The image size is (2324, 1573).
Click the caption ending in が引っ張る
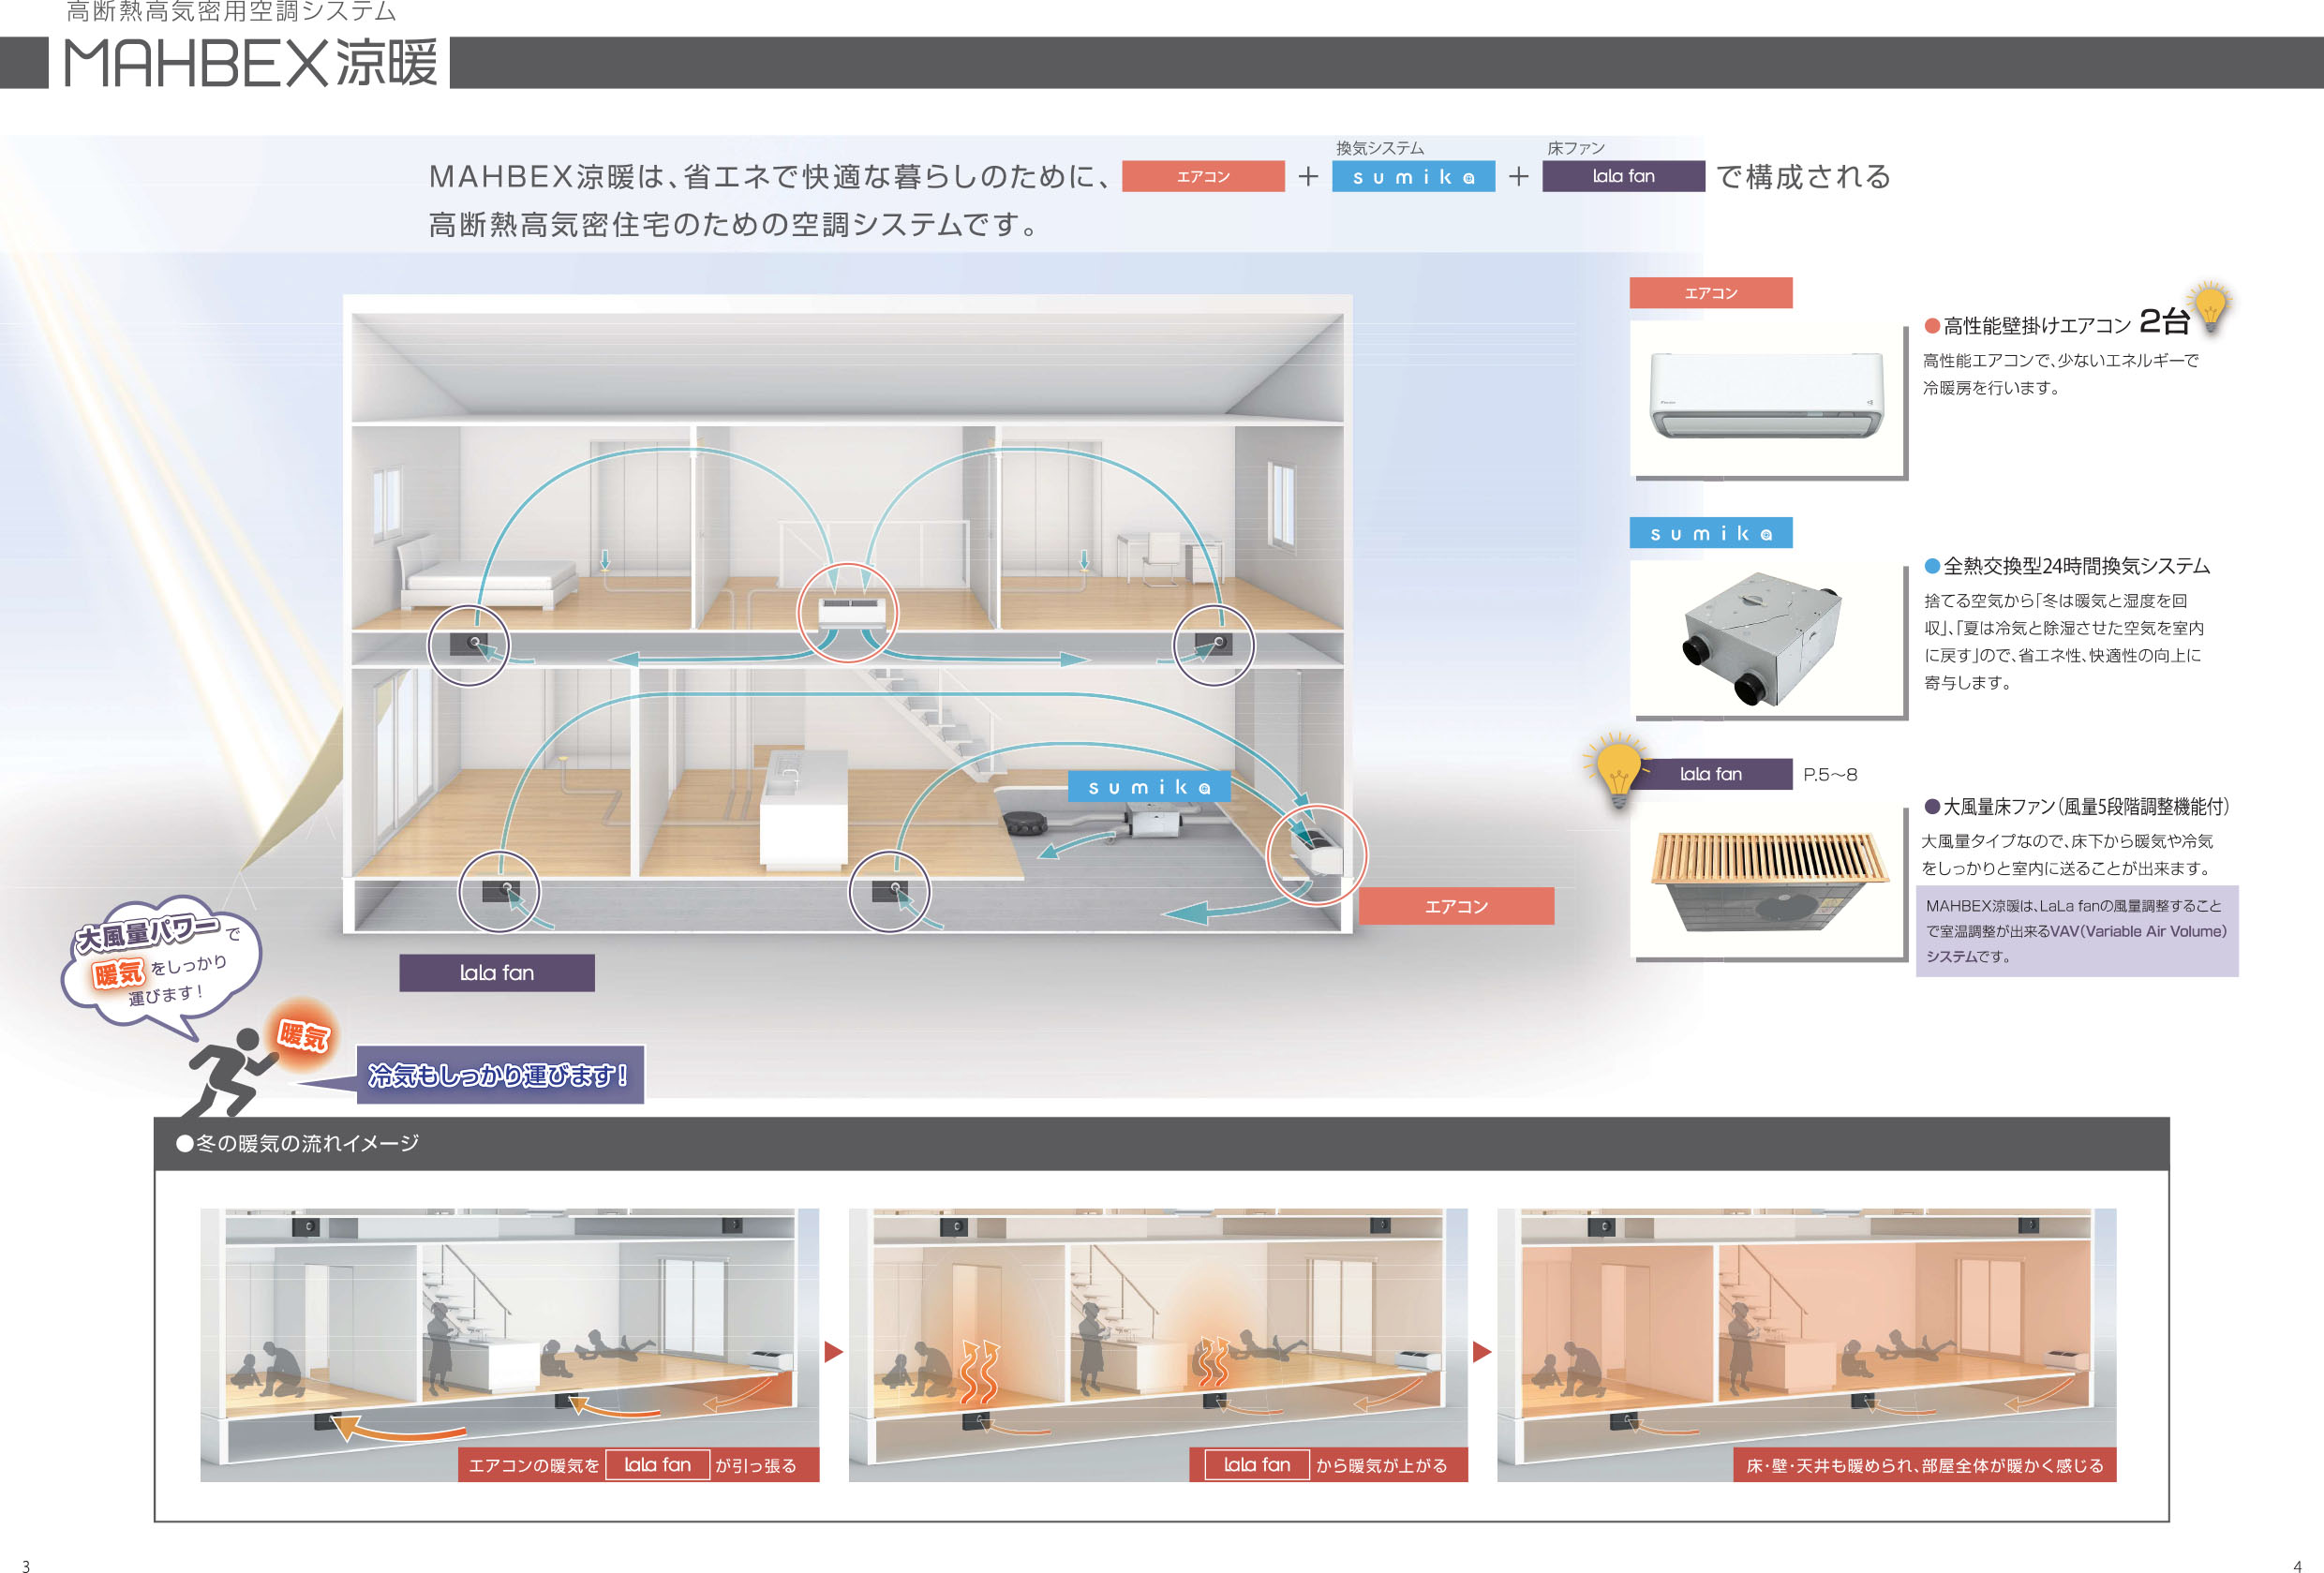pyautogui.click(x=638, y=1465)
